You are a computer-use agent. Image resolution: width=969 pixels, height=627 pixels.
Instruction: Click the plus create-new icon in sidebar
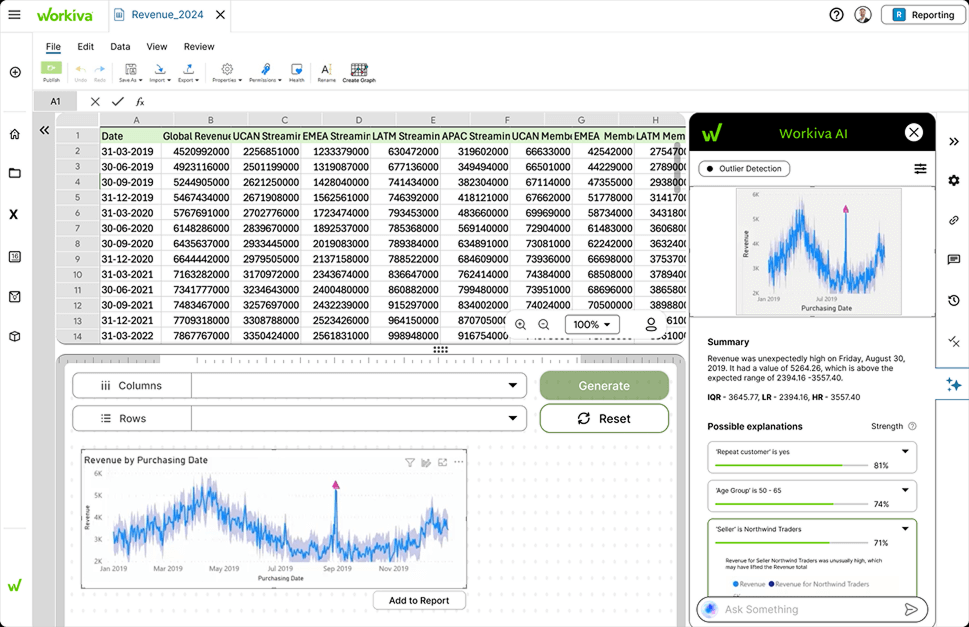tap(15, 72)
